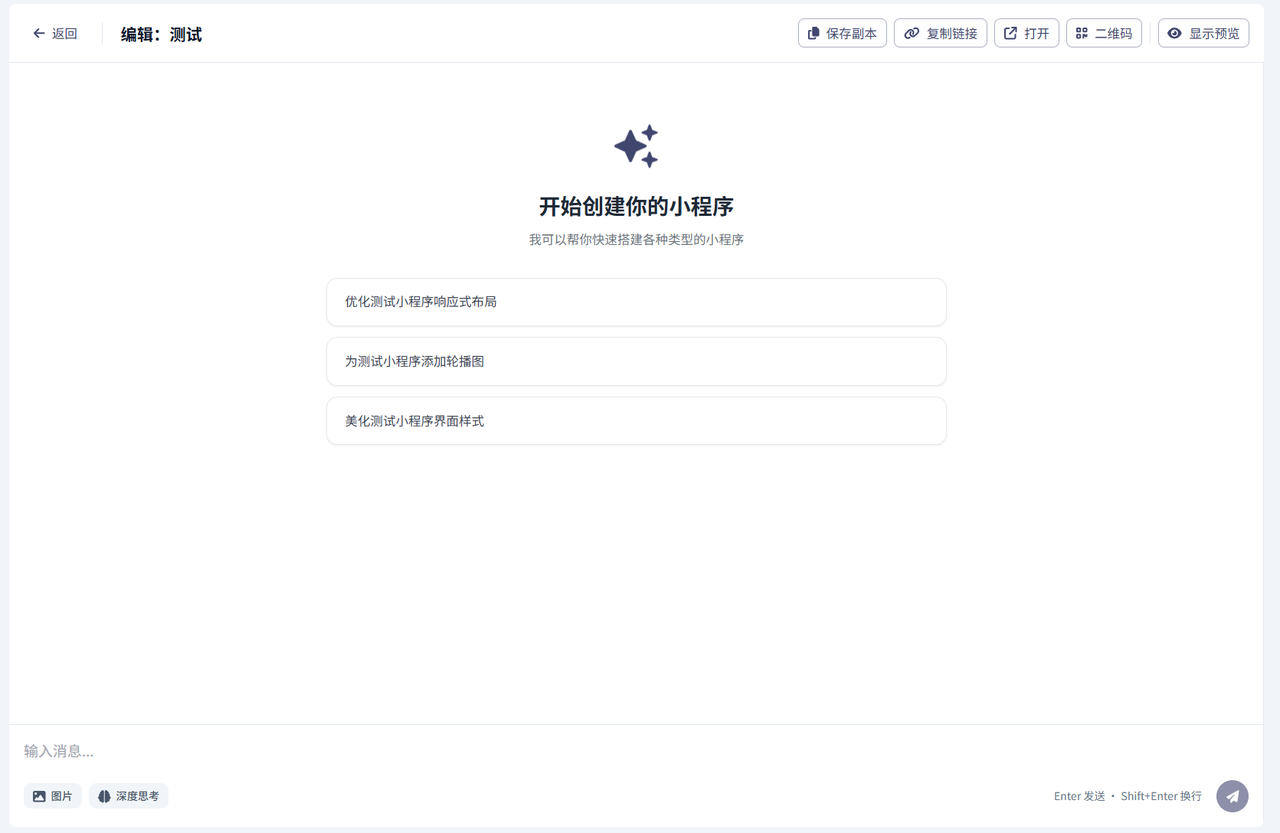The height and width of the screenshot is (833, 1280).
Task: Click the image icon in the 图片 button
Action: 40,795
